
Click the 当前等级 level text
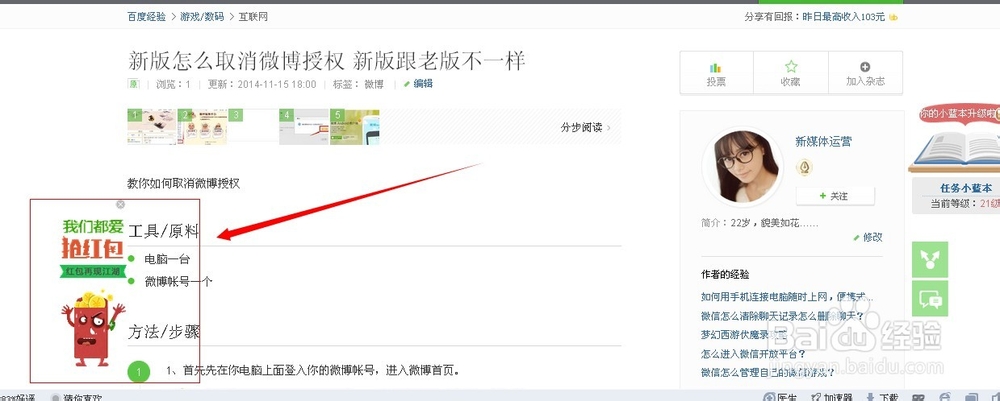965,204
